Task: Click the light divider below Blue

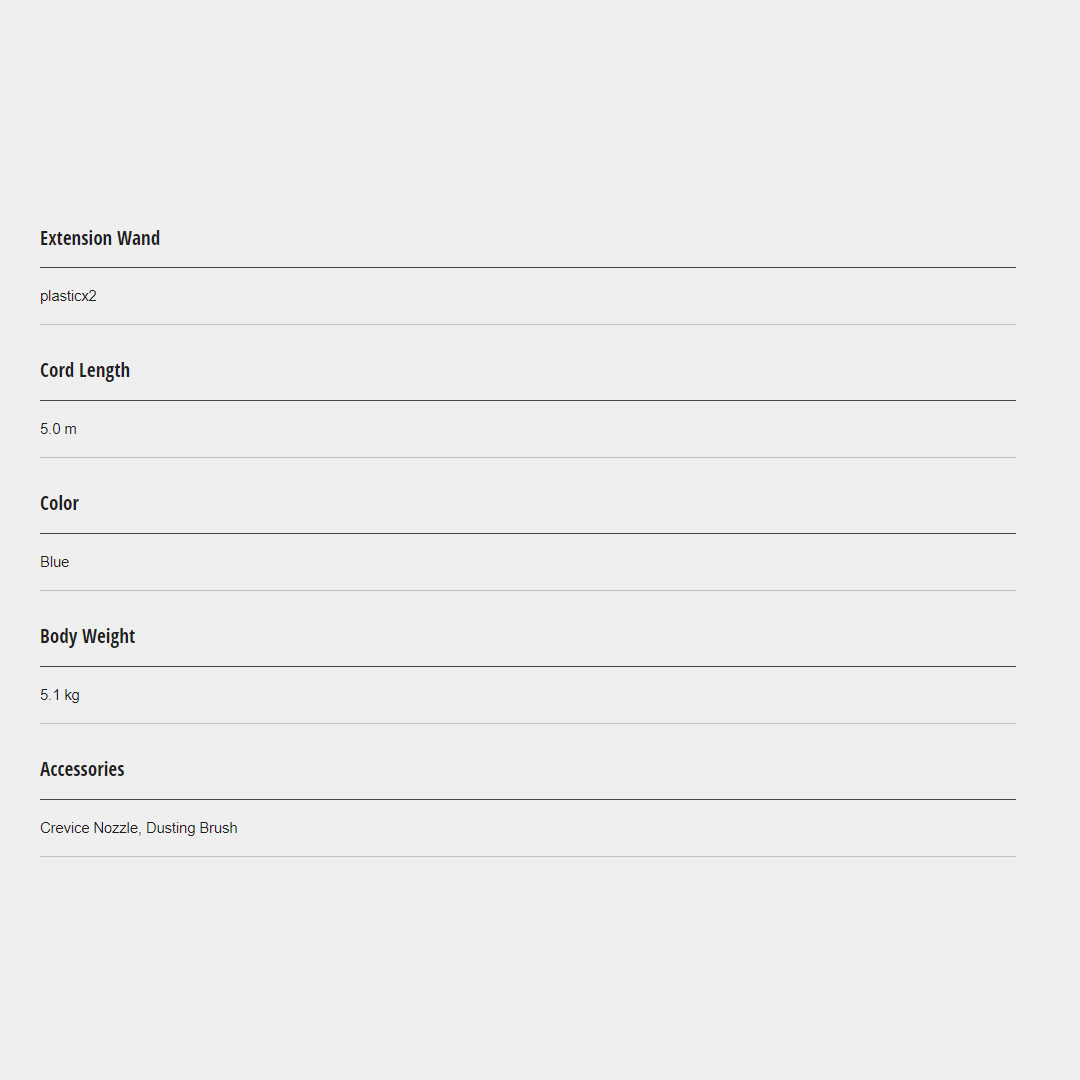Action: tap(528, 590)
